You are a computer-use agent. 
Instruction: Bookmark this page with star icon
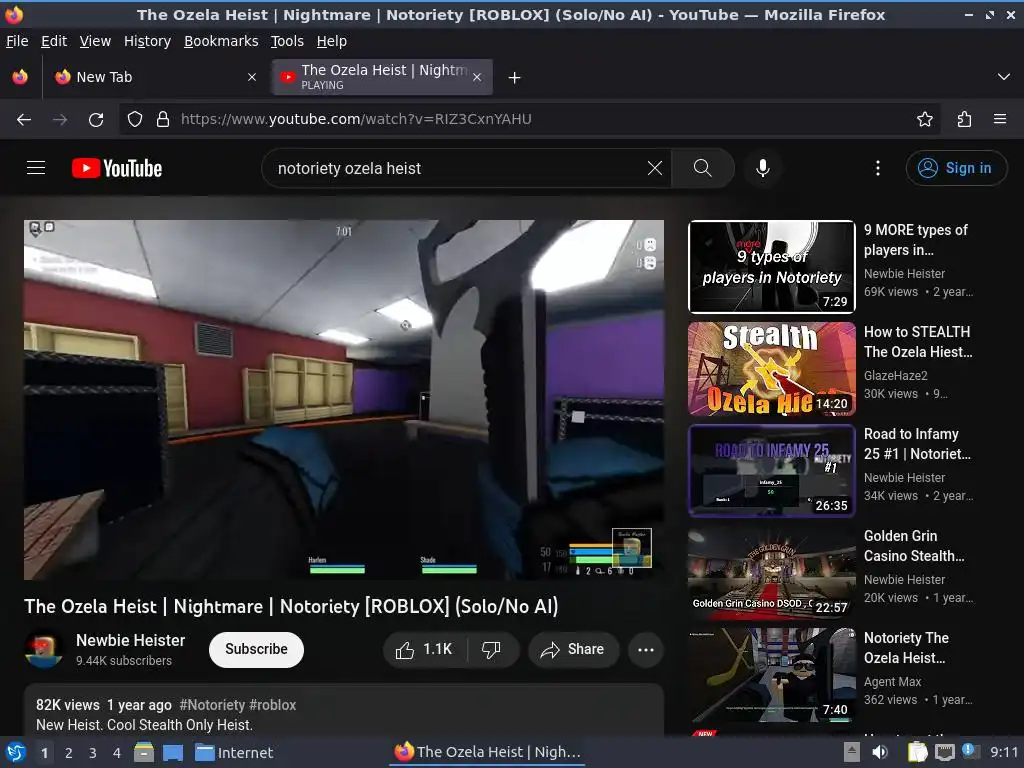point(925,120)
